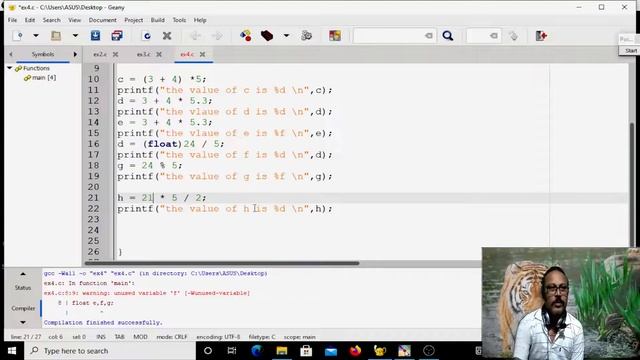Quit Geany using the exit icon
This screenshot has height=360, width=640.
541,36
